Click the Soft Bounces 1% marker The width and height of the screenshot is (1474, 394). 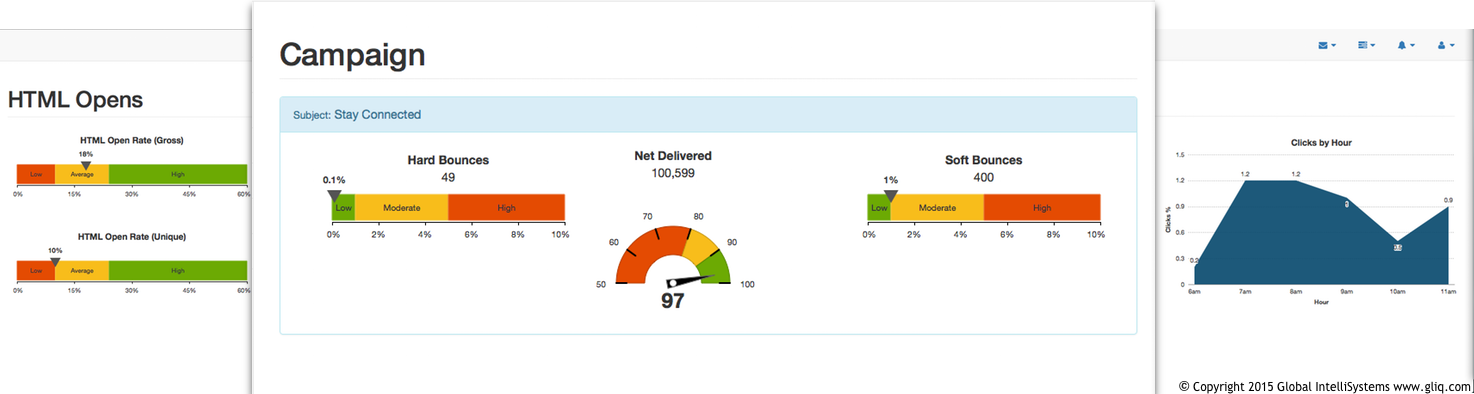891,196
